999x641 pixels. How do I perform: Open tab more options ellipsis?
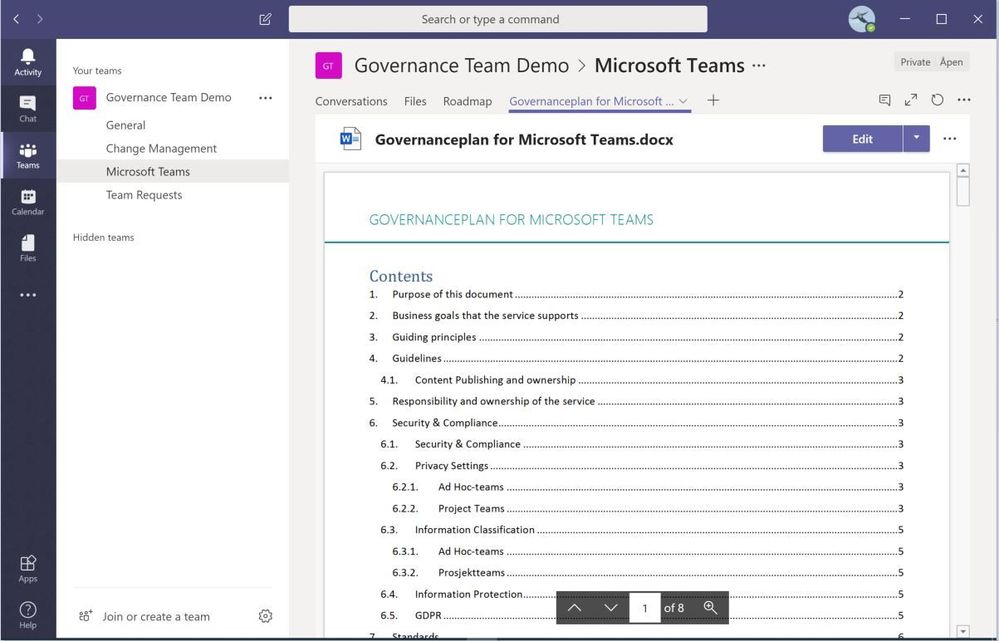tap(964, 100)
